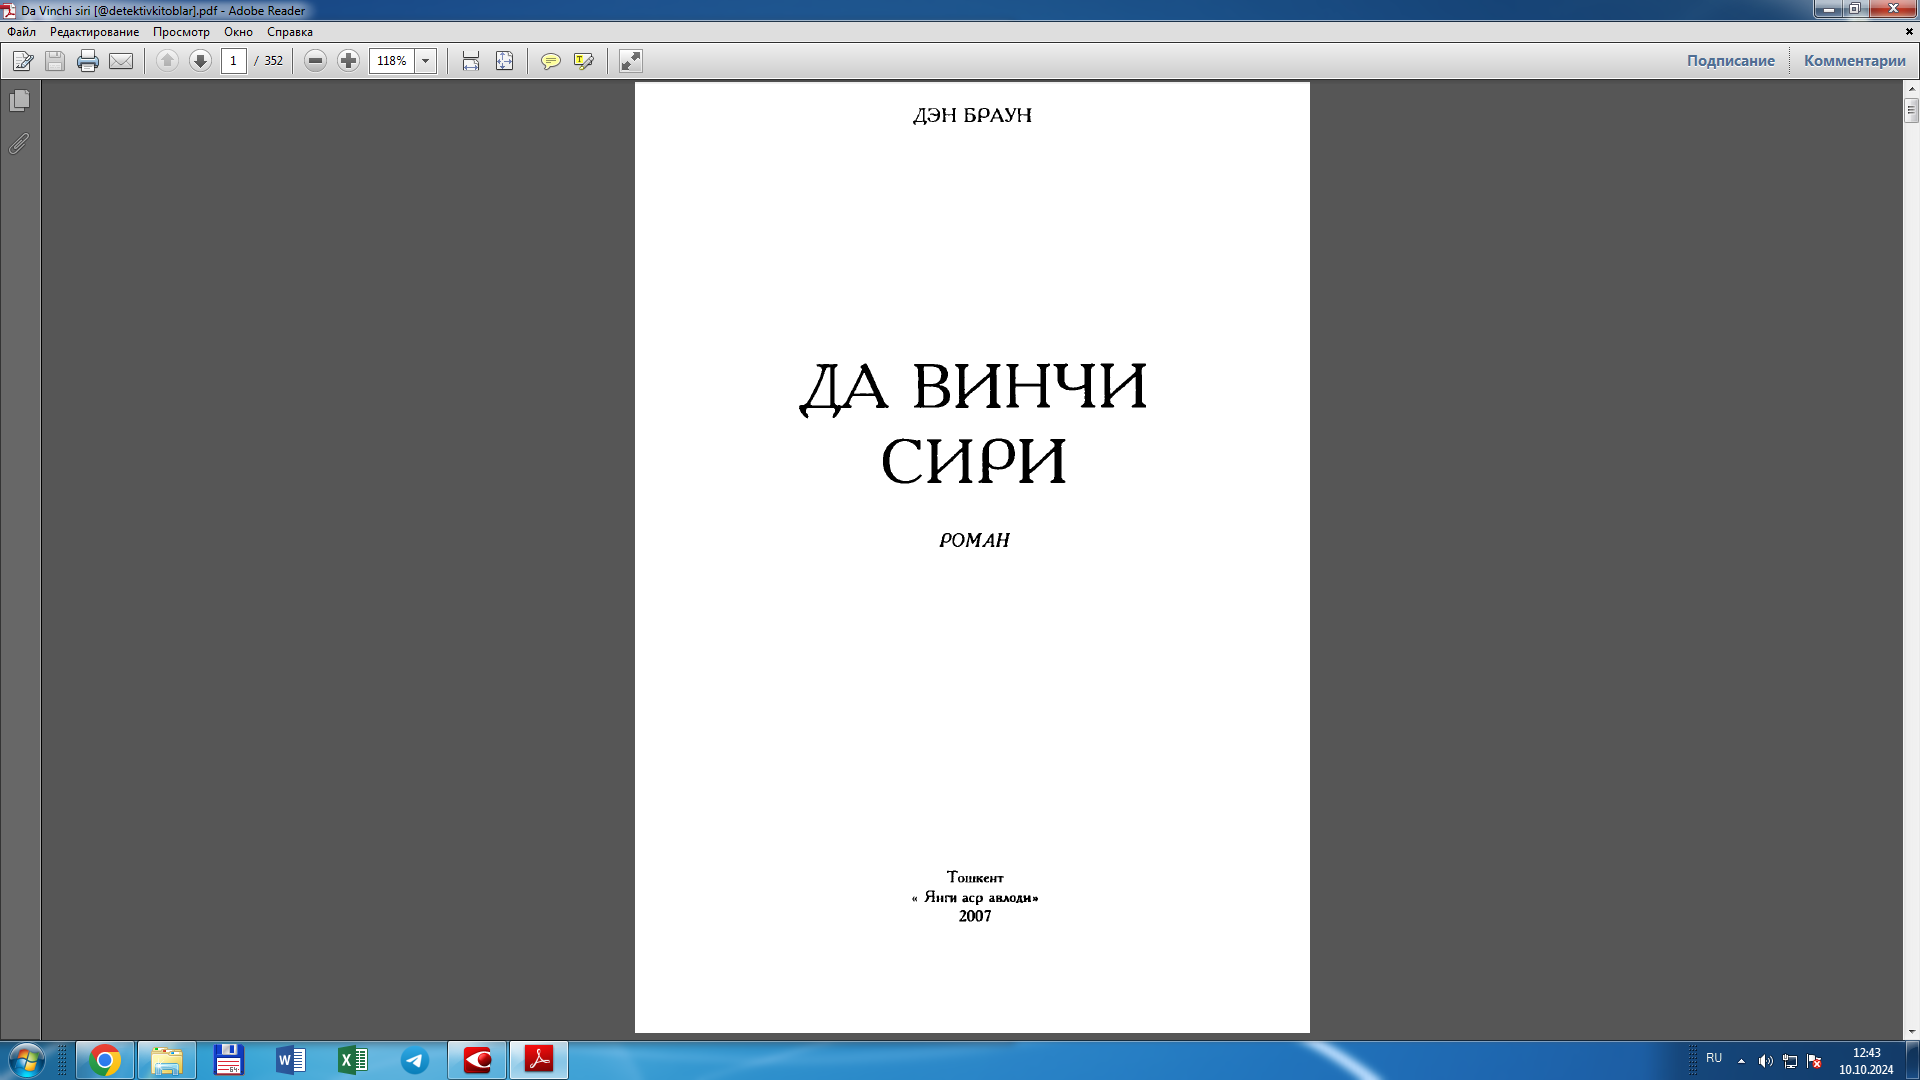The height and width of the screenshot is (1080, 1920).
Task: Open the Print dialog
Action: pos(88,61)
